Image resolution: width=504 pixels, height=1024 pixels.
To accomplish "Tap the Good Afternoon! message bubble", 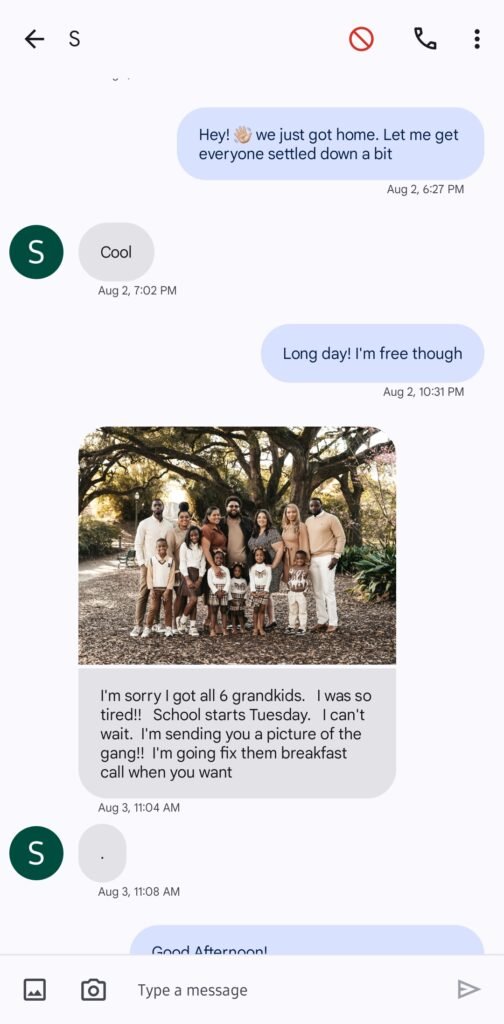I will click(307, 940).
